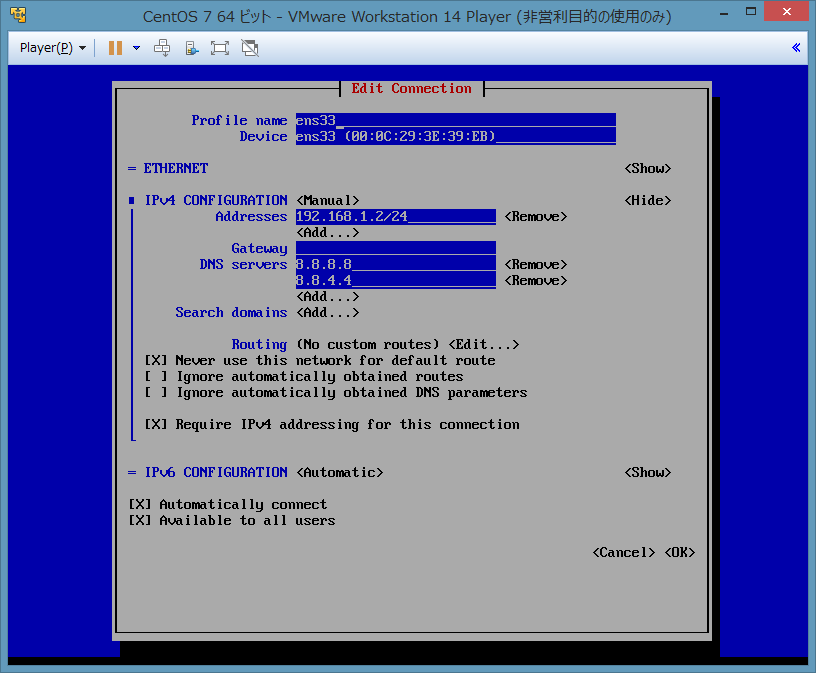The height and width of the screenshot is (673, 816).
Task: Open the power options arrow beside pause
Action: pos(136,47)
